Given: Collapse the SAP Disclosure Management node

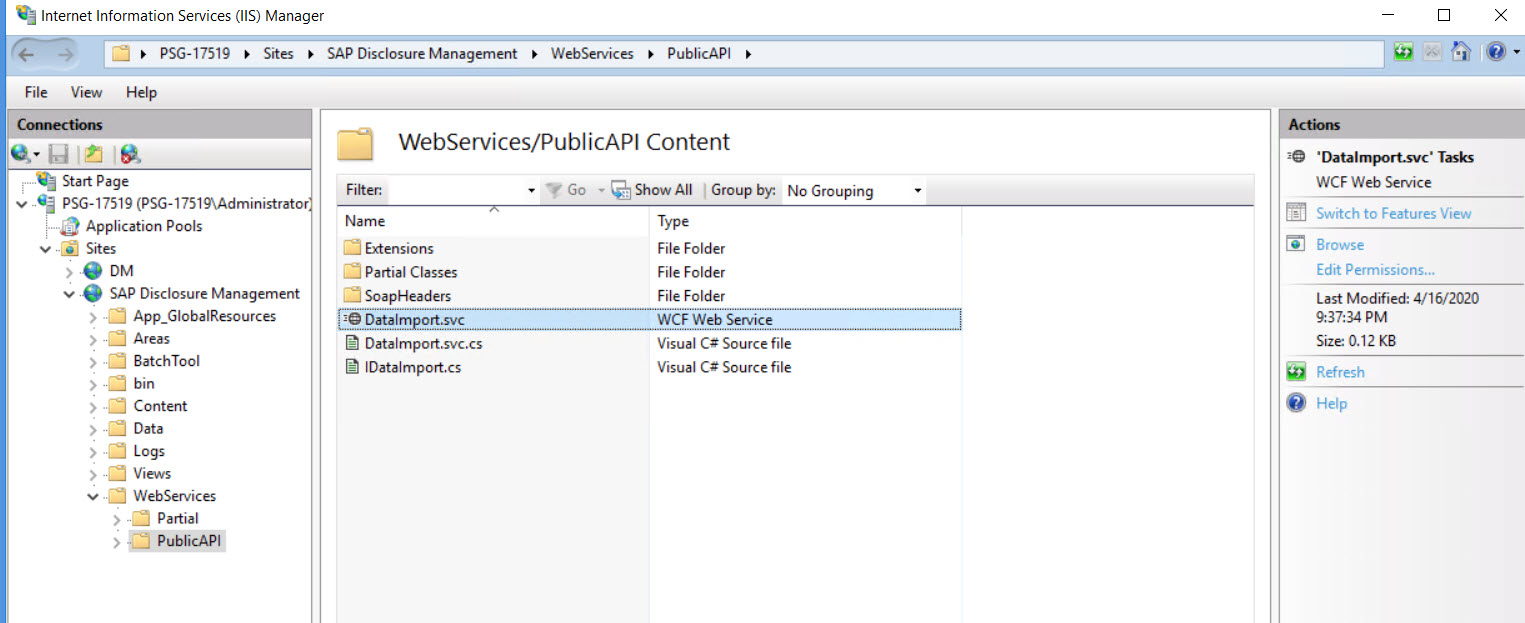Looking at the screenshot, I should pyautogui.click(x=69, y=294).
